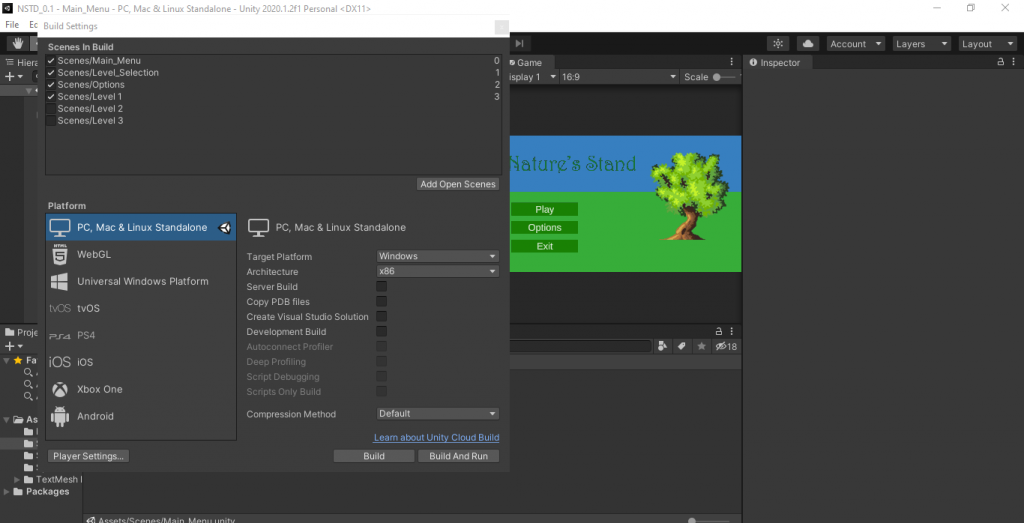
Task: Open the Layers dropdown
Action: (922, 44)
